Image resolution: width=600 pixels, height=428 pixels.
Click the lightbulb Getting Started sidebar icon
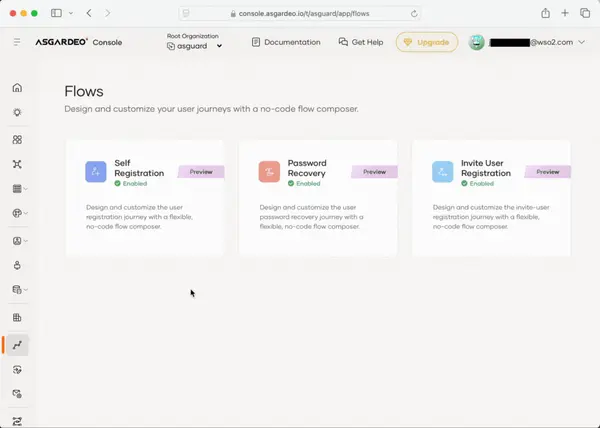(x=17, y=113)
